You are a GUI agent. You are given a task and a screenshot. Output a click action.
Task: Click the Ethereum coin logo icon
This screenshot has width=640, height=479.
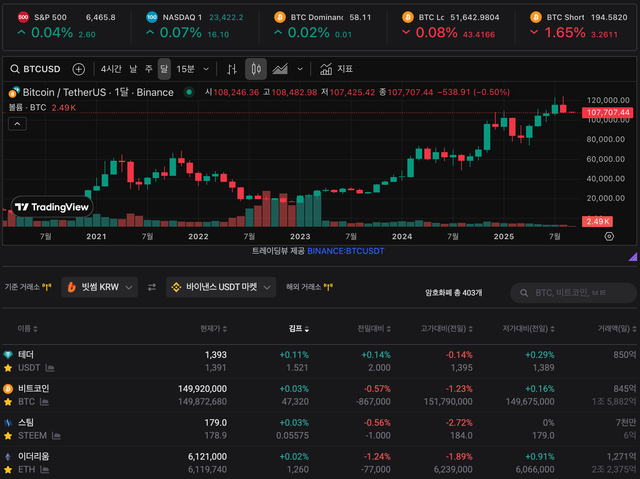point(8,456)
